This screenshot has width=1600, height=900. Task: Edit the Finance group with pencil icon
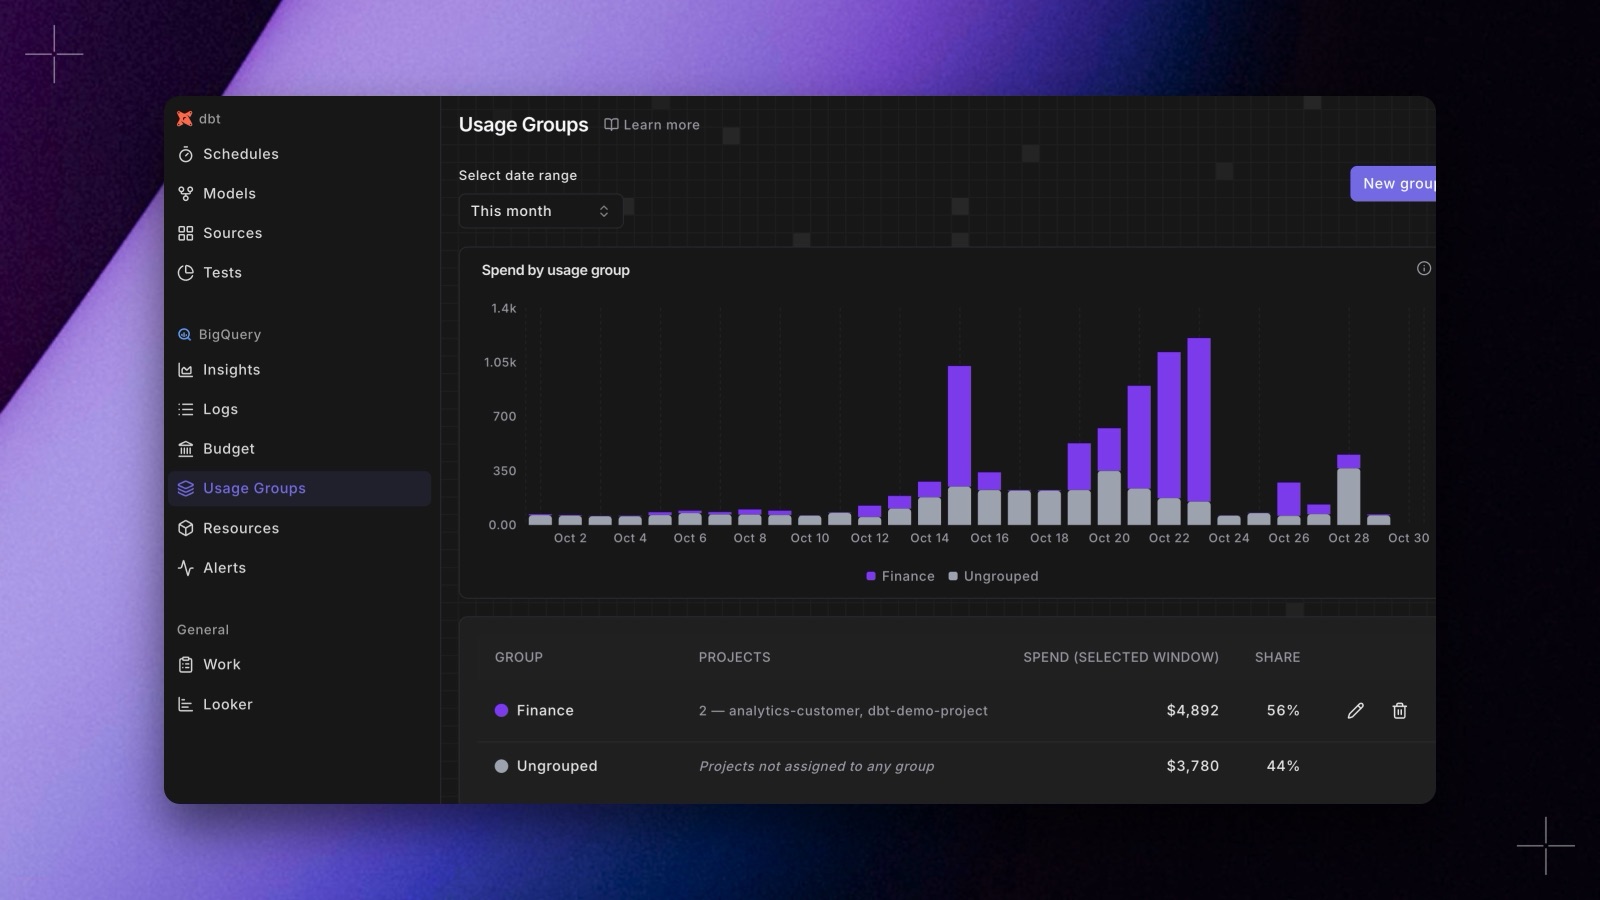[x=1355, y=711]
